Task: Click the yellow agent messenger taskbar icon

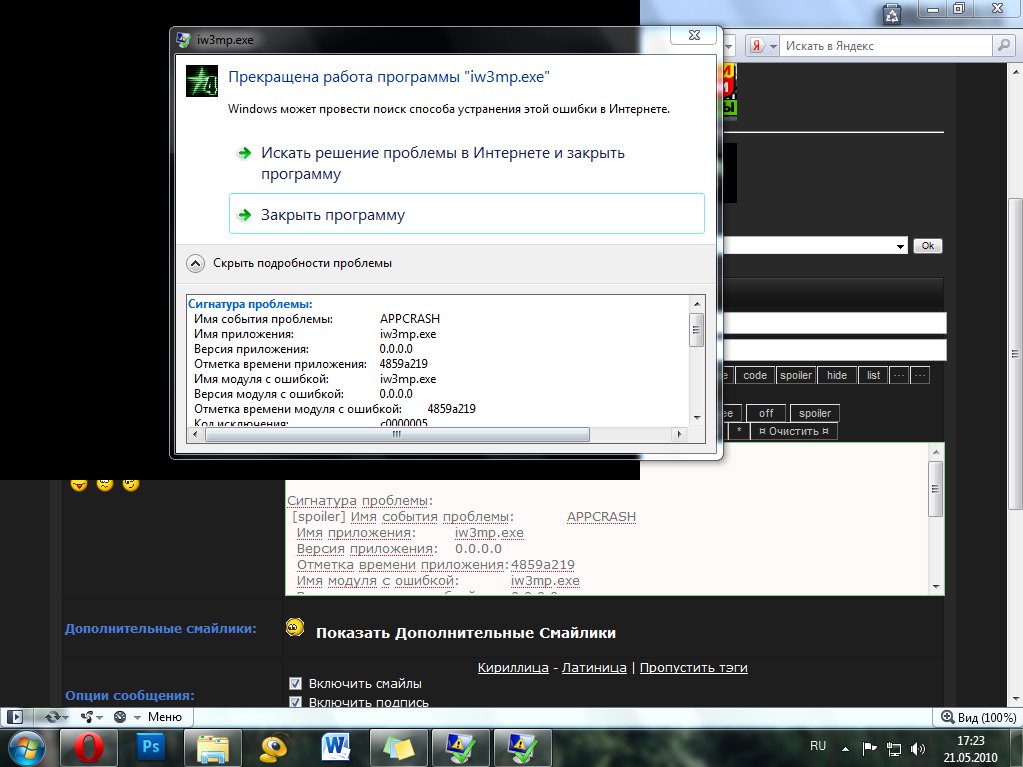Action: (275, 747)
